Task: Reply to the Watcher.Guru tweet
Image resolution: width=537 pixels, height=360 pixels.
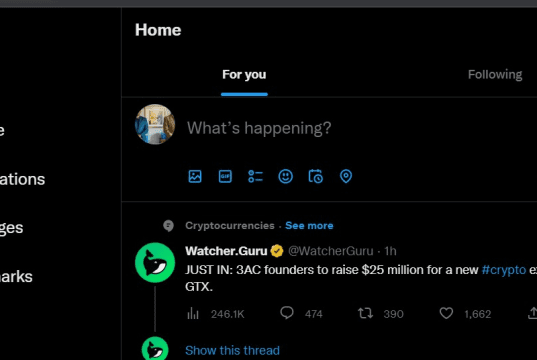Action: (287, 313)
